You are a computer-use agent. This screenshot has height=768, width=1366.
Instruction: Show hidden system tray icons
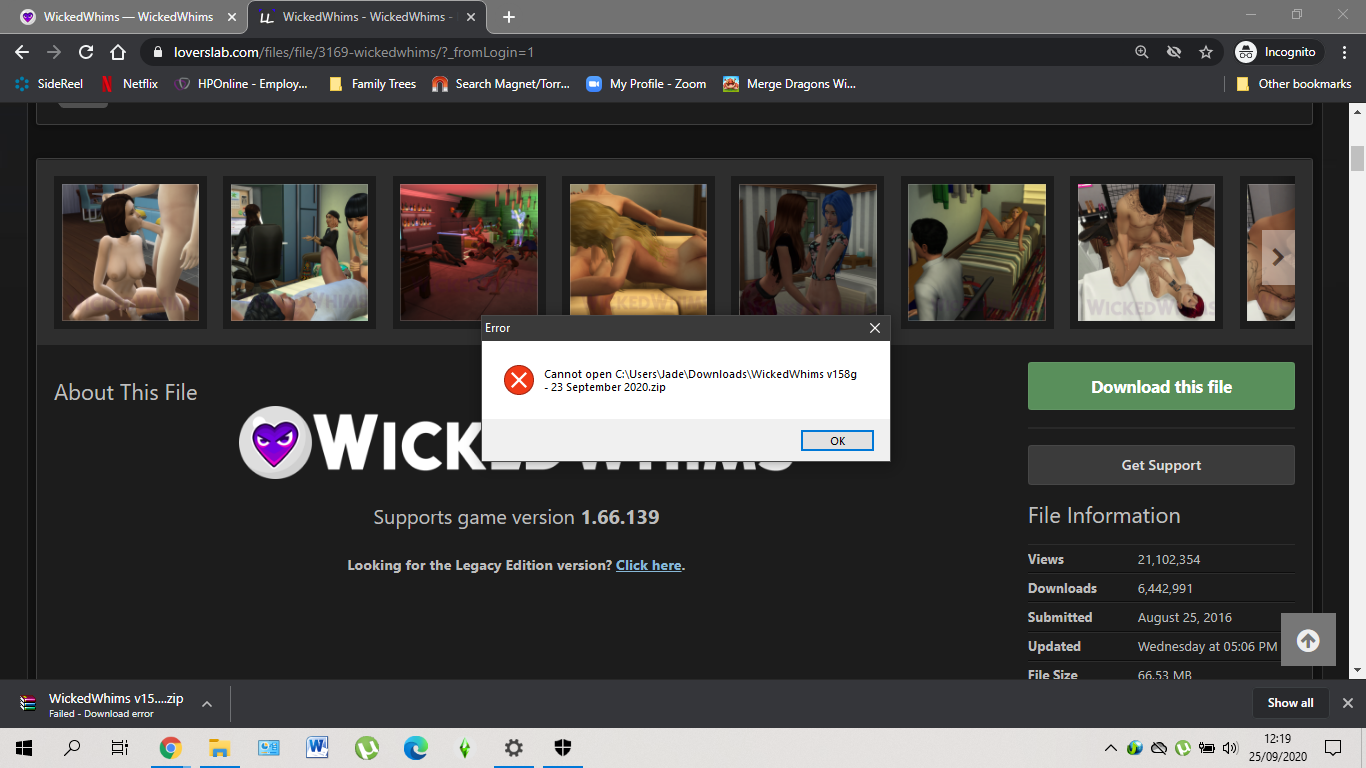[x=1110, y=747]
